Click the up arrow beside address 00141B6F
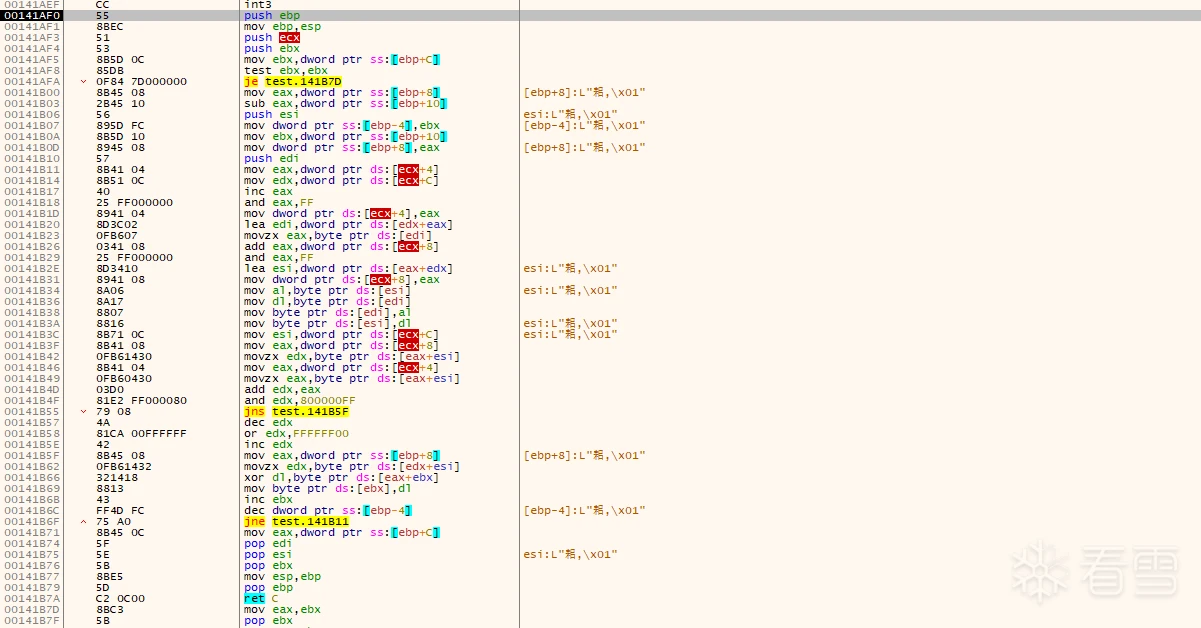This screenshot has height=628, width=1201. pyautogui.click(x=84, y=522)
